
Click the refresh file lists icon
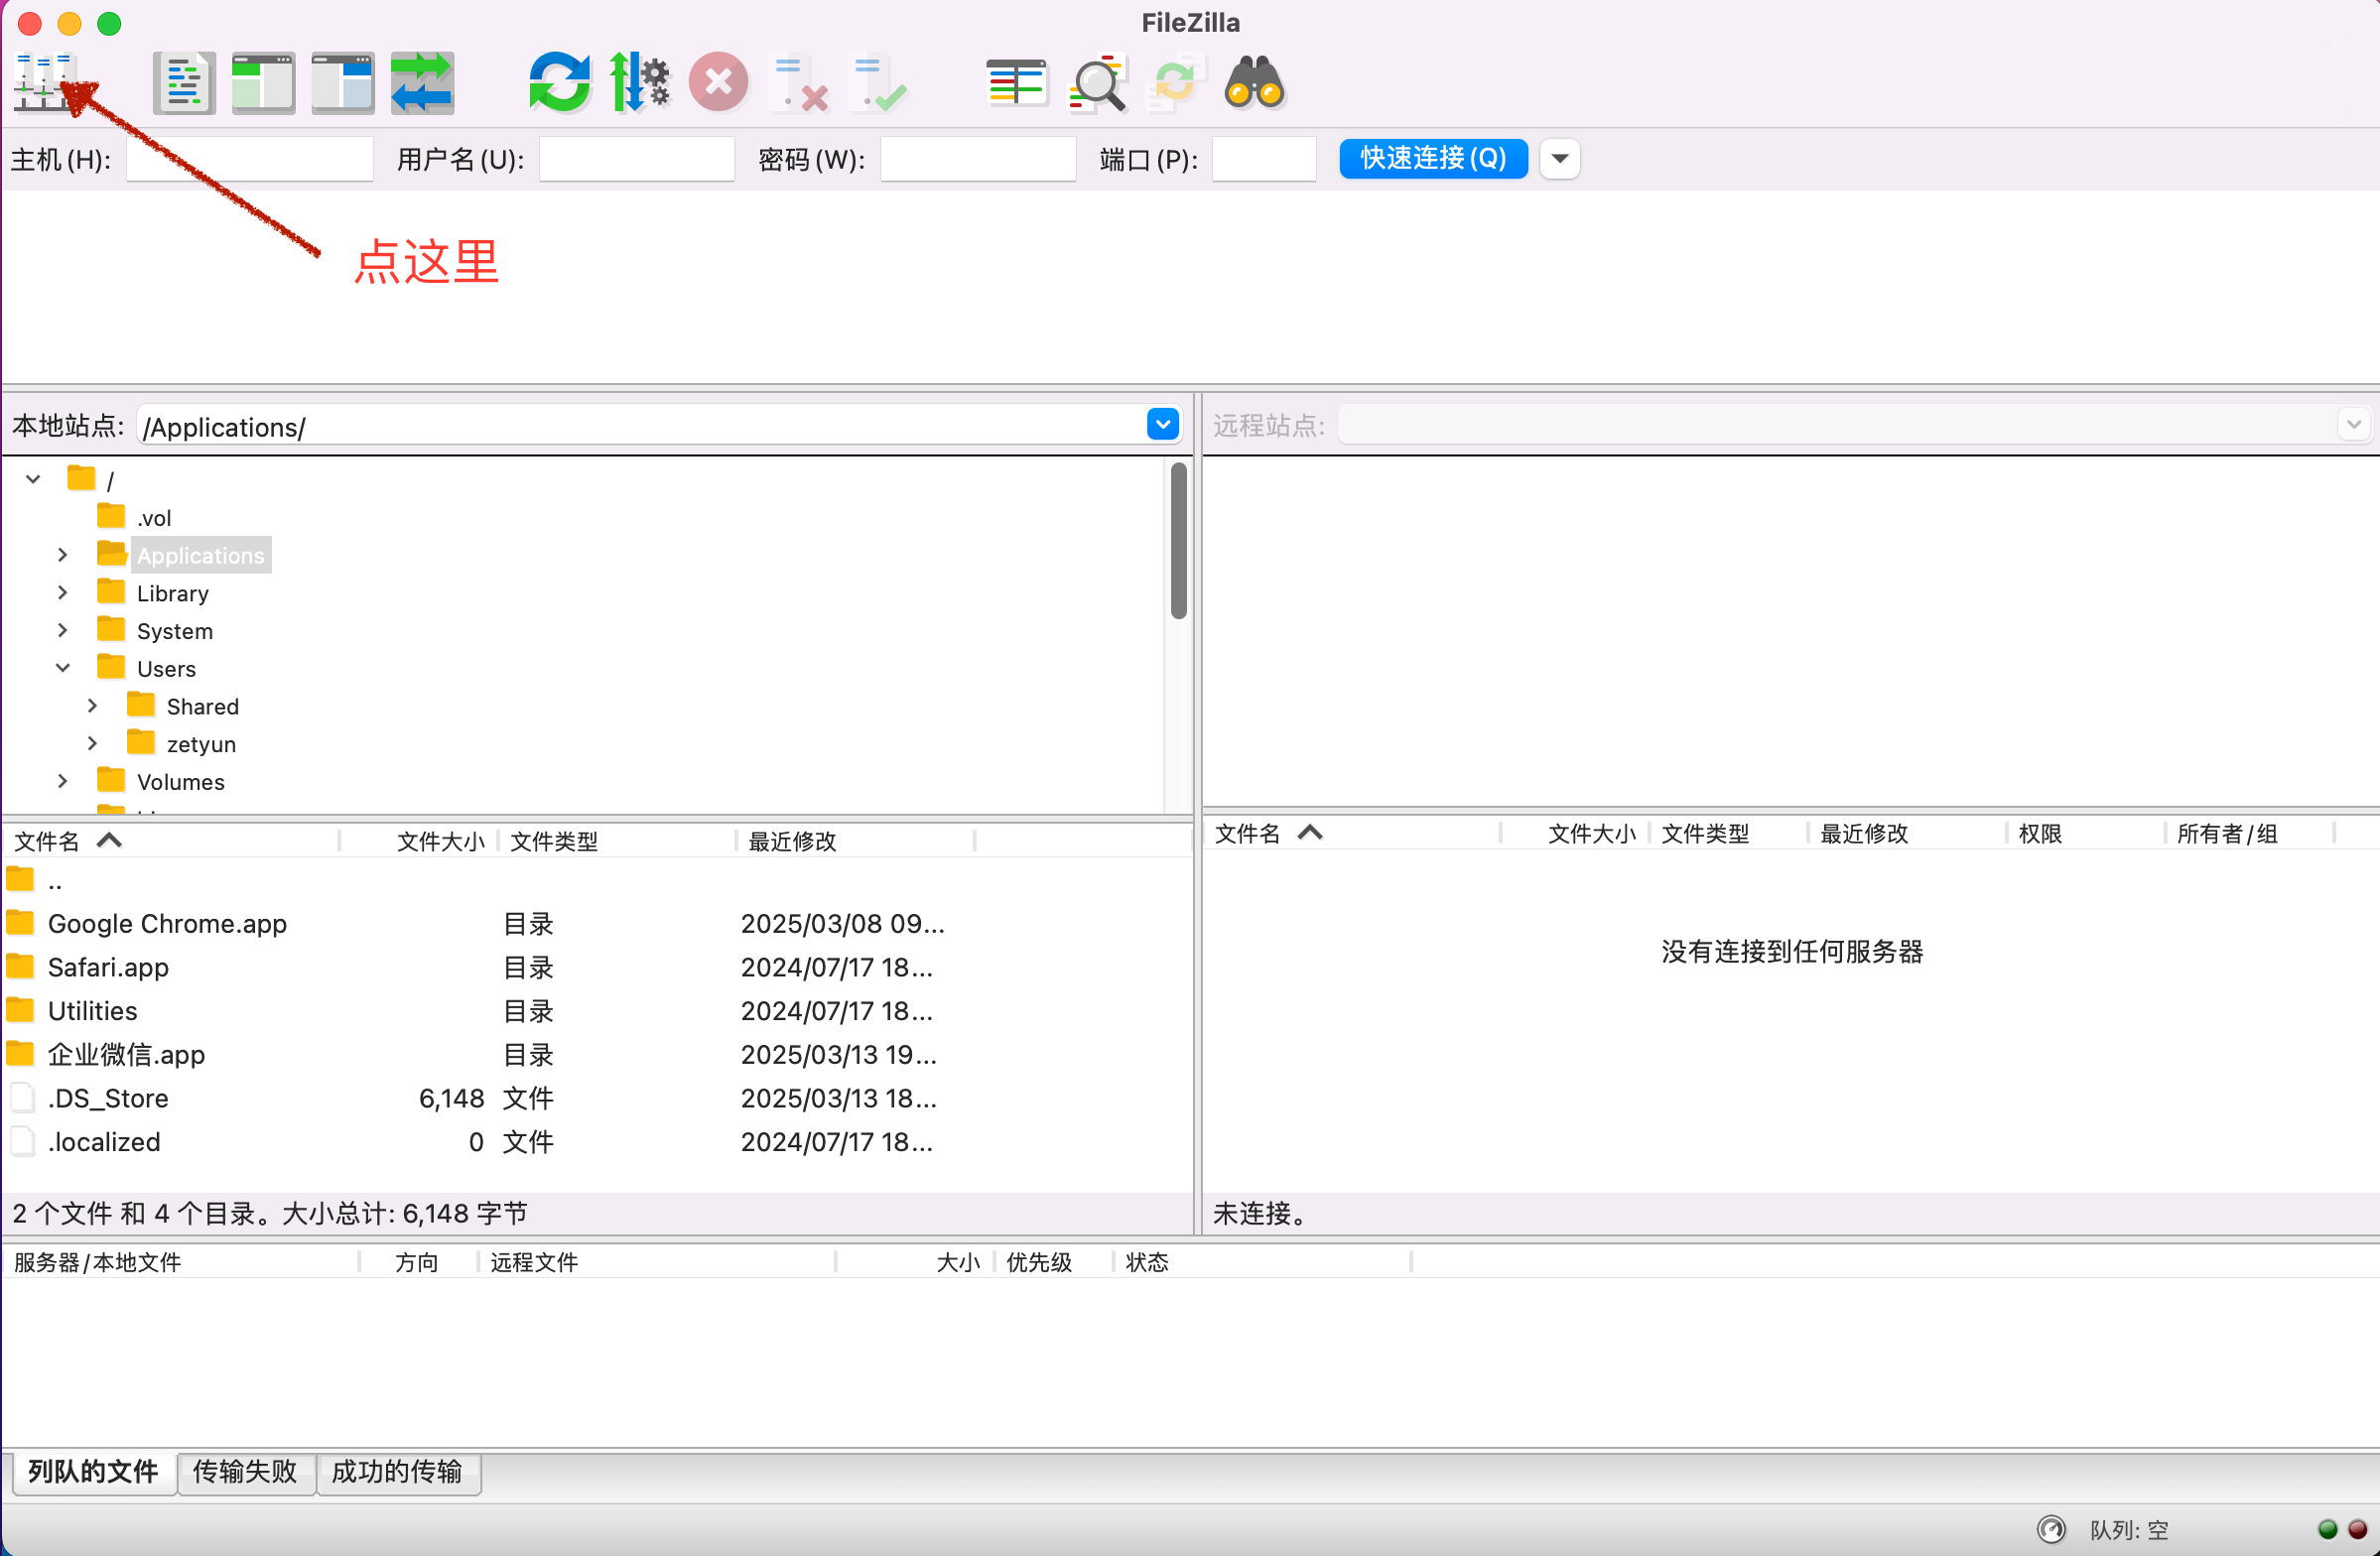click(559, 82)
